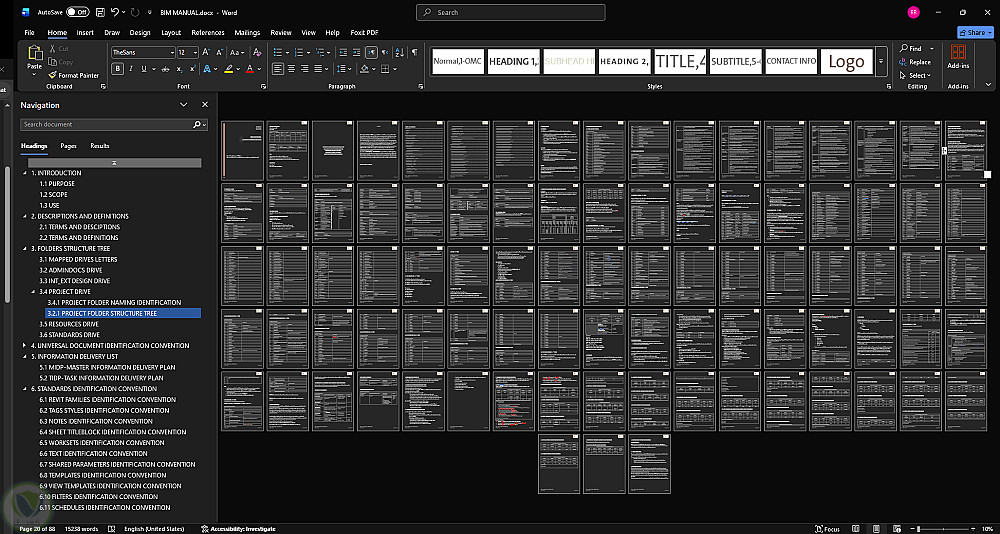1000x534 pixels.
Task: Go to 6.5 WORKSETS IDENTIFICATION CONVENTION heading
Action: point(102,443)
